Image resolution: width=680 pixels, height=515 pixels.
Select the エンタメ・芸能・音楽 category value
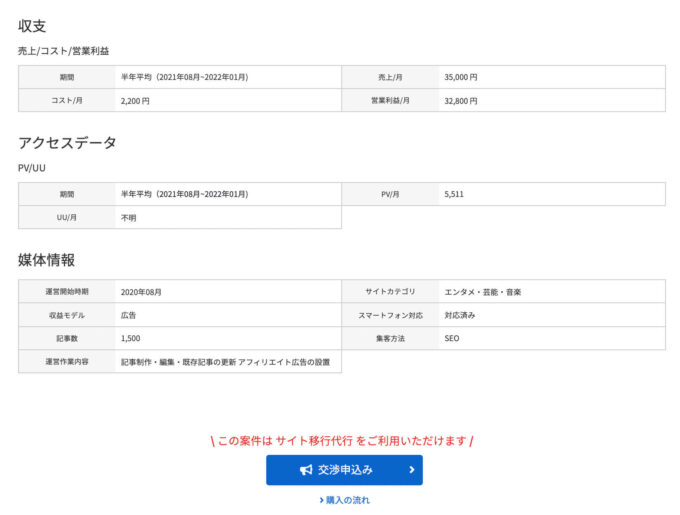483,292
